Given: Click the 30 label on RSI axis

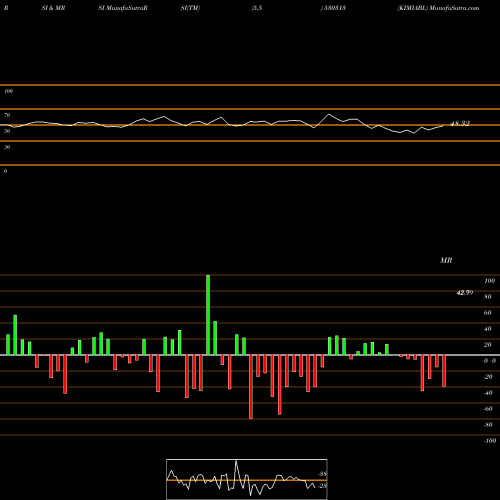Looking at the screenshot, I should pyautogui.click(x=7, y=147).
